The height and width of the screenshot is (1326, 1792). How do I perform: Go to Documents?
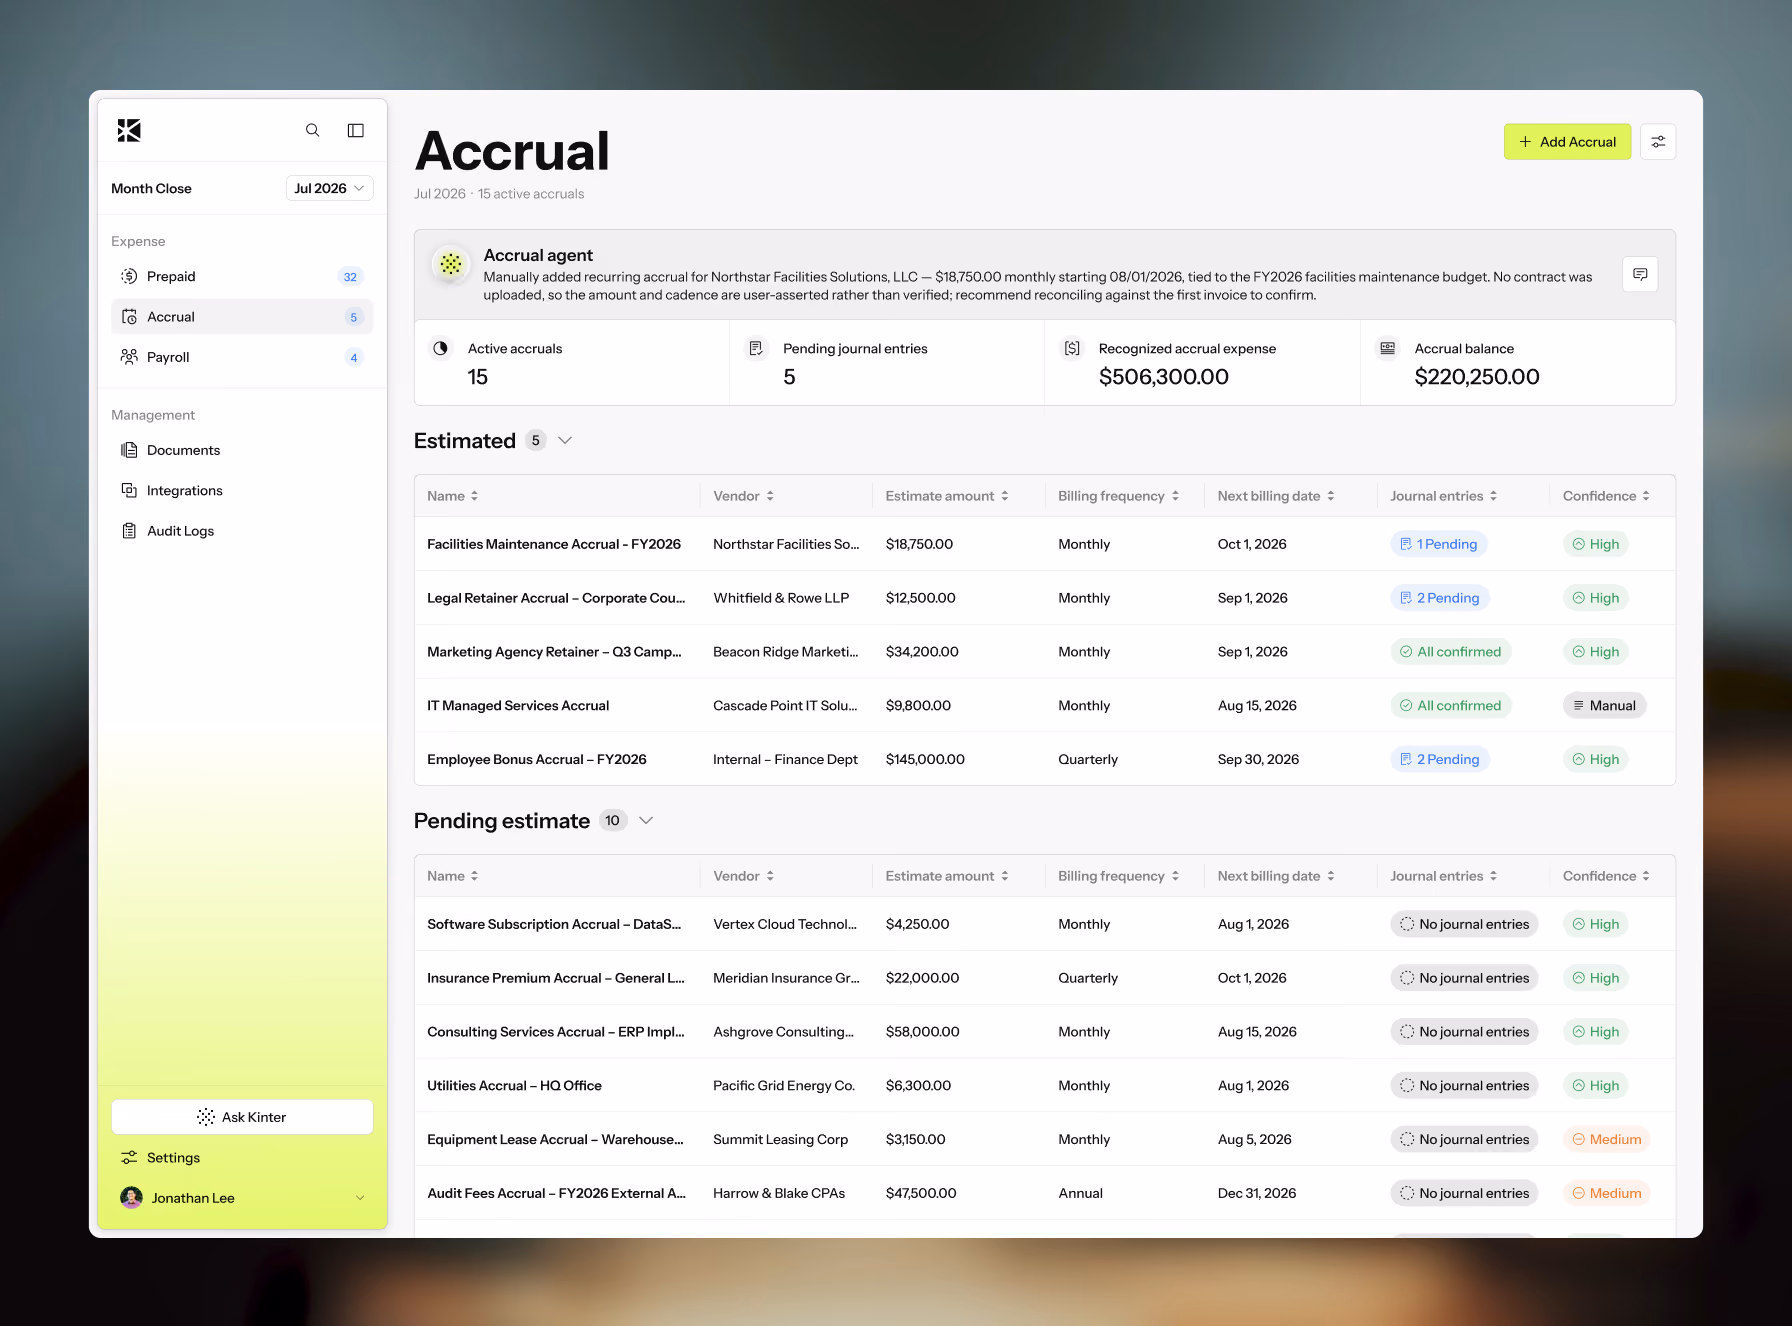242,450
